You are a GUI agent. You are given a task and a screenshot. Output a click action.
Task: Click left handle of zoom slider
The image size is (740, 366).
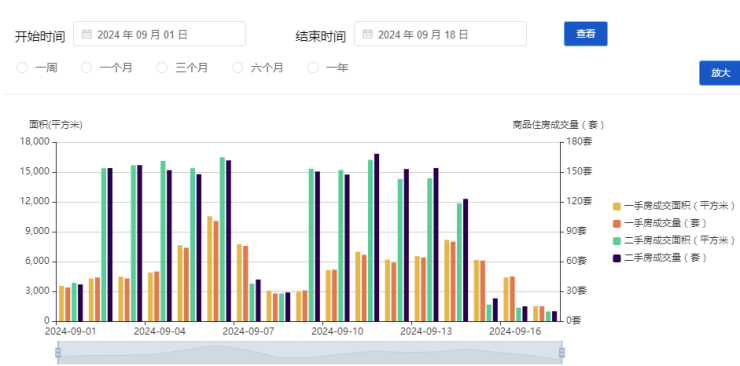(x=58, y=352)
